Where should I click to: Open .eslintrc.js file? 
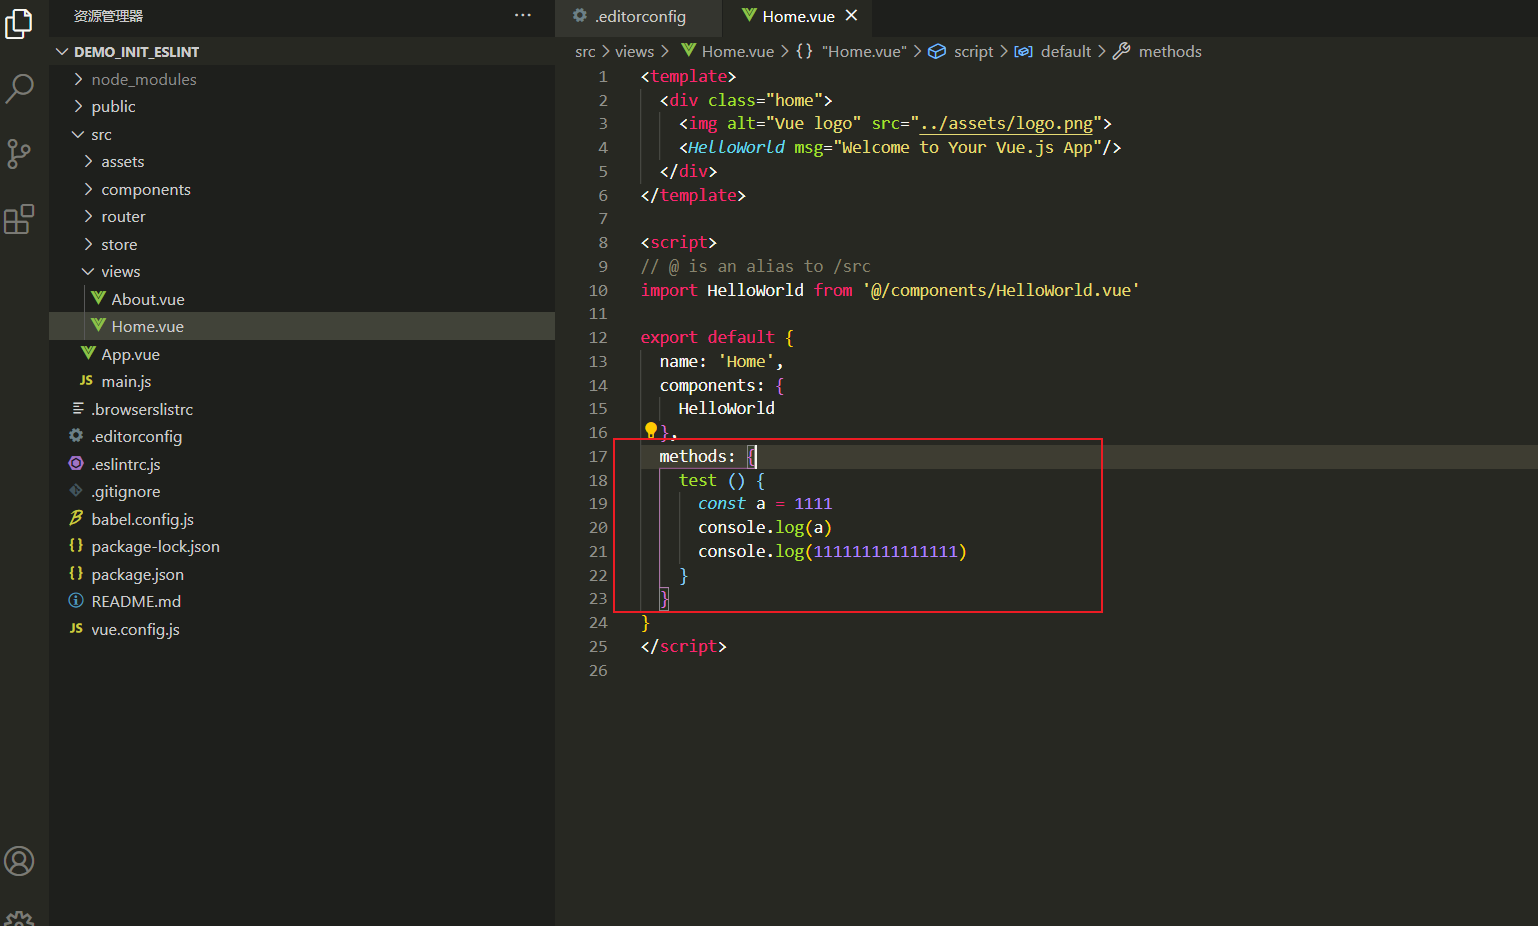pos(302,464)
